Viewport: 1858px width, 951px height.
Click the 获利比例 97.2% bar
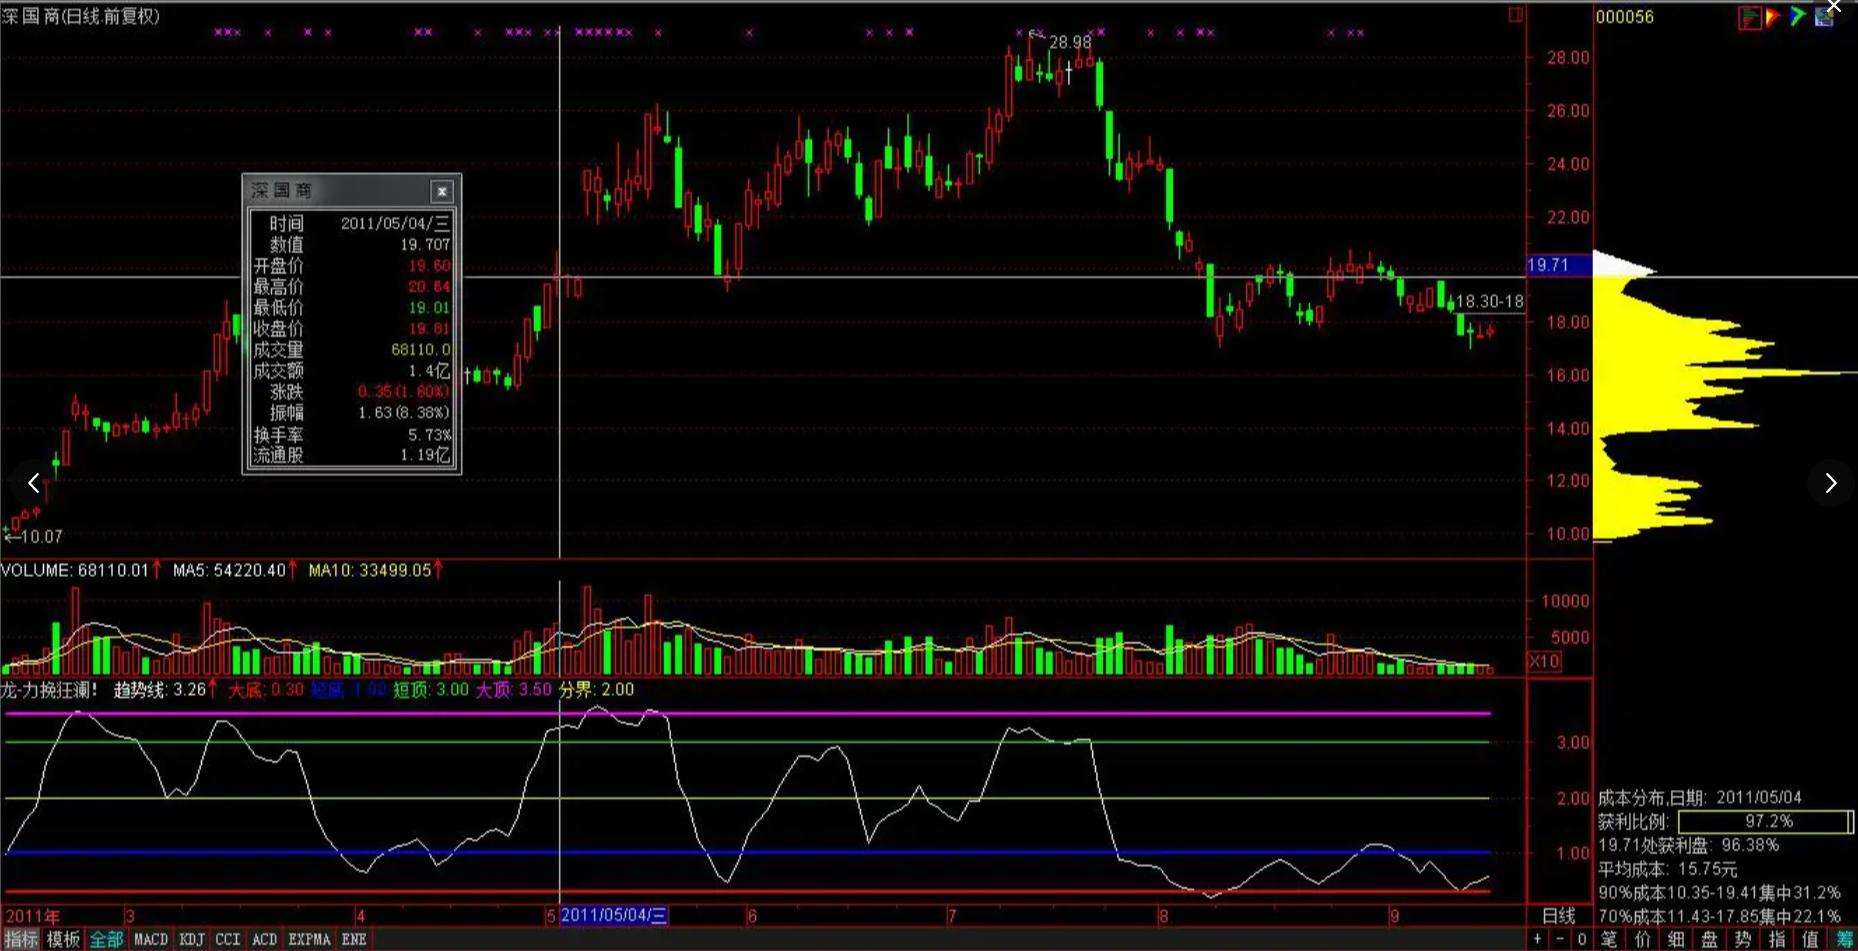coord(1765,821)
